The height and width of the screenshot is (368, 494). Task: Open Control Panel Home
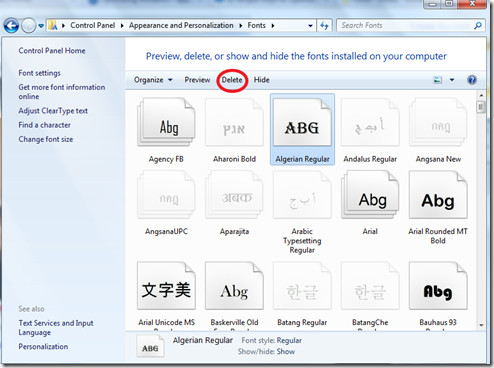pos(52,51)
